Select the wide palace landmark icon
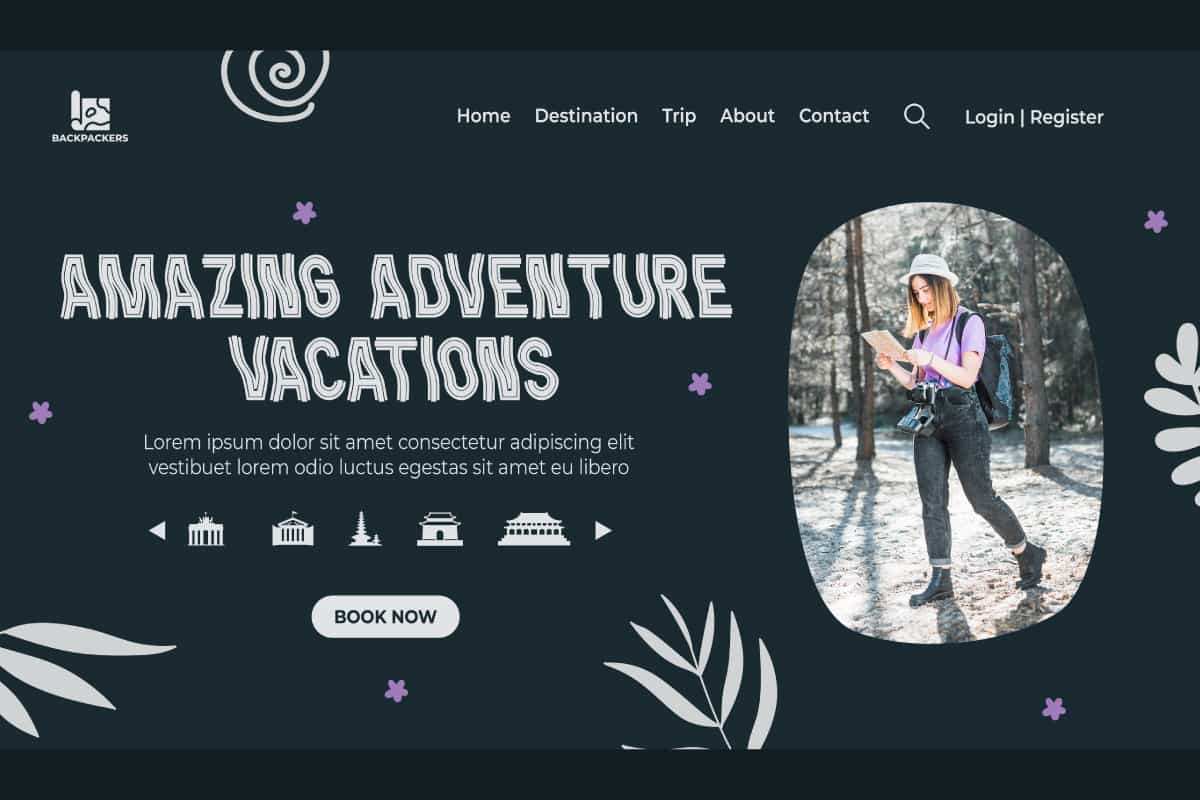This screenshot has height=800, width=1200. [534, 529]
